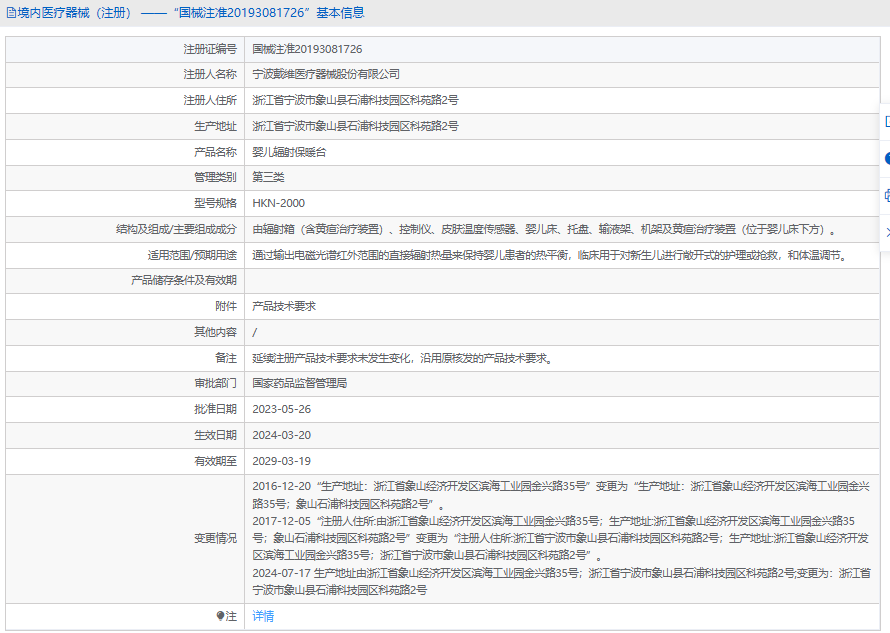Click the 型号规格 field label
890x633 pixels.
(x=215, y=203)
